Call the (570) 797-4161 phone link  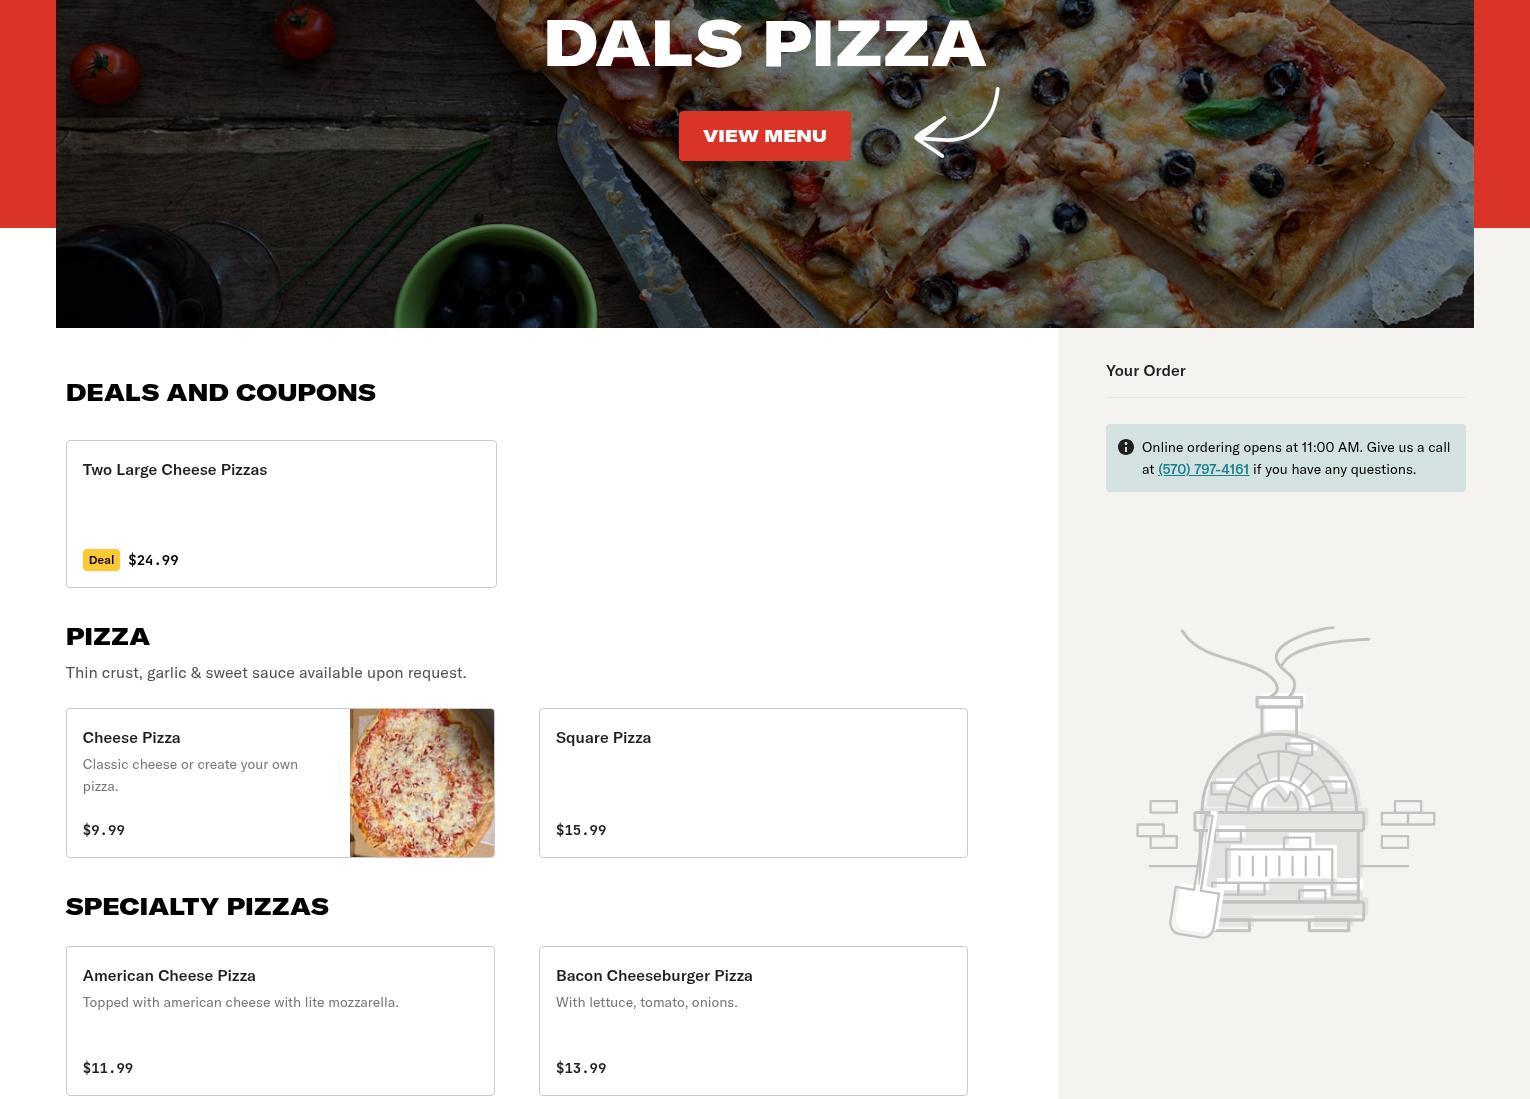click(1203, 469)
